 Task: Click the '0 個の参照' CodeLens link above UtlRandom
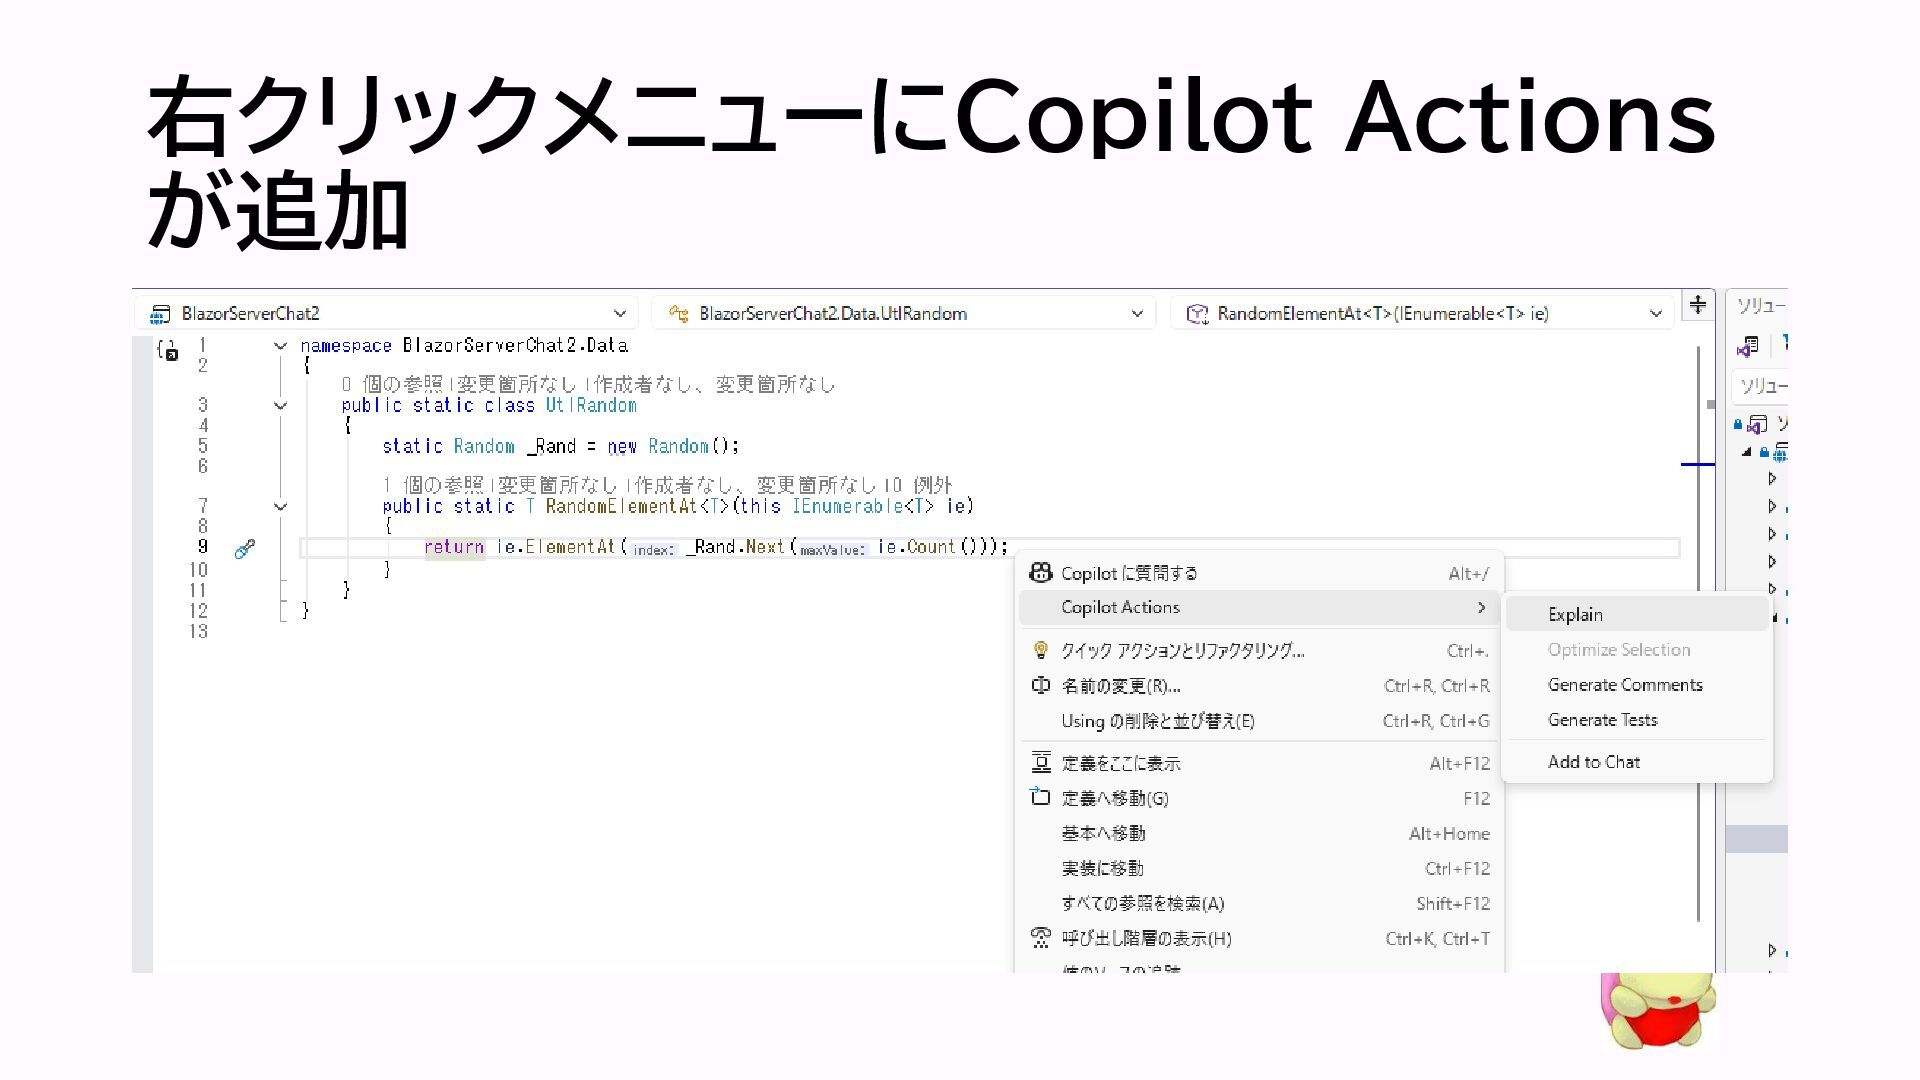click(391, 384)
